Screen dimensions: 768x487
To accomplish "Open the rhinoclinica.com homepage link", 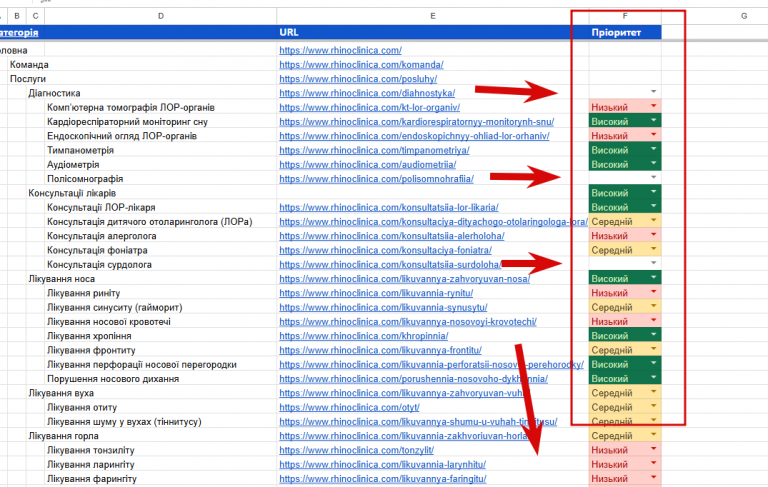I will [340, 50].
